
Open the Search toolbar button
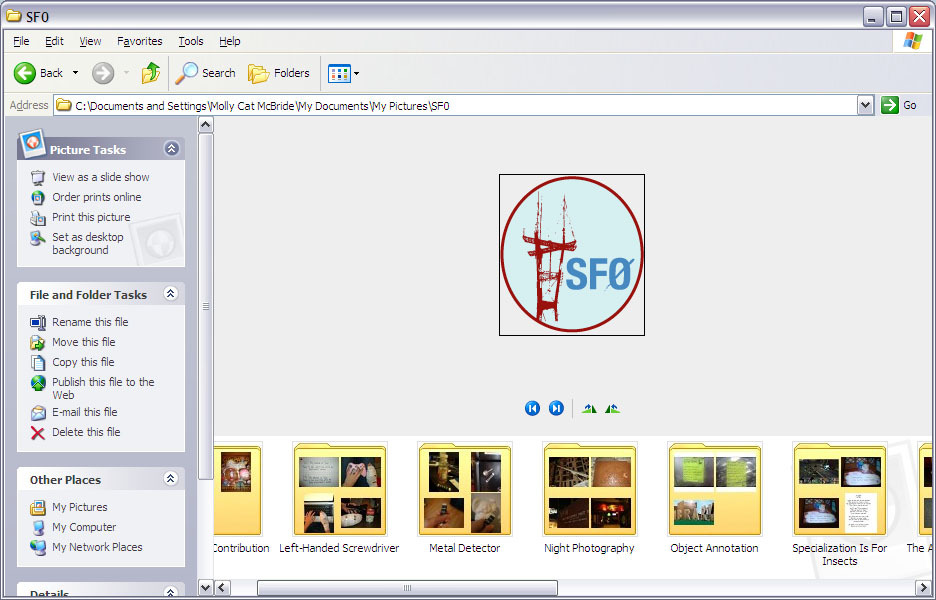(205, 73)
